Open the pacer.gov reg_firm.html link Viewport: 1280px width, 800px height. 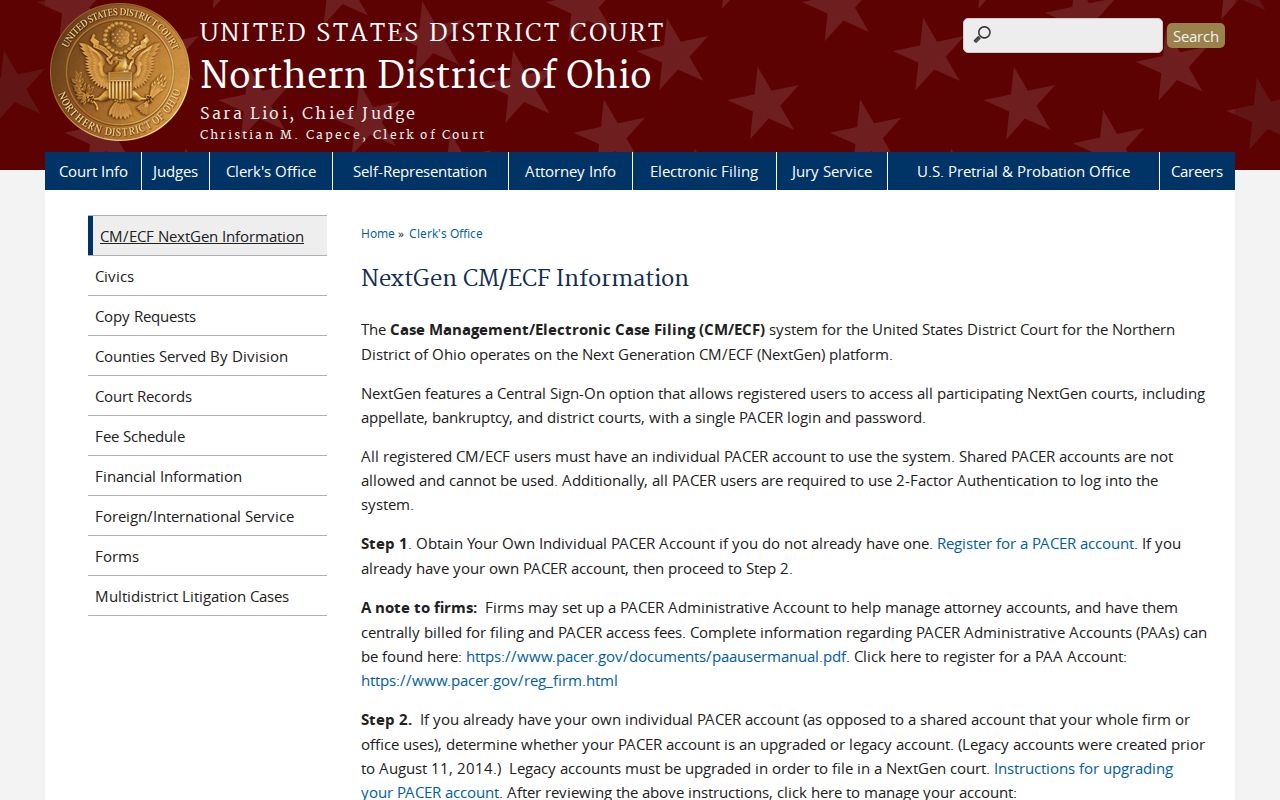pyautogui.click(x=489, y=681)
